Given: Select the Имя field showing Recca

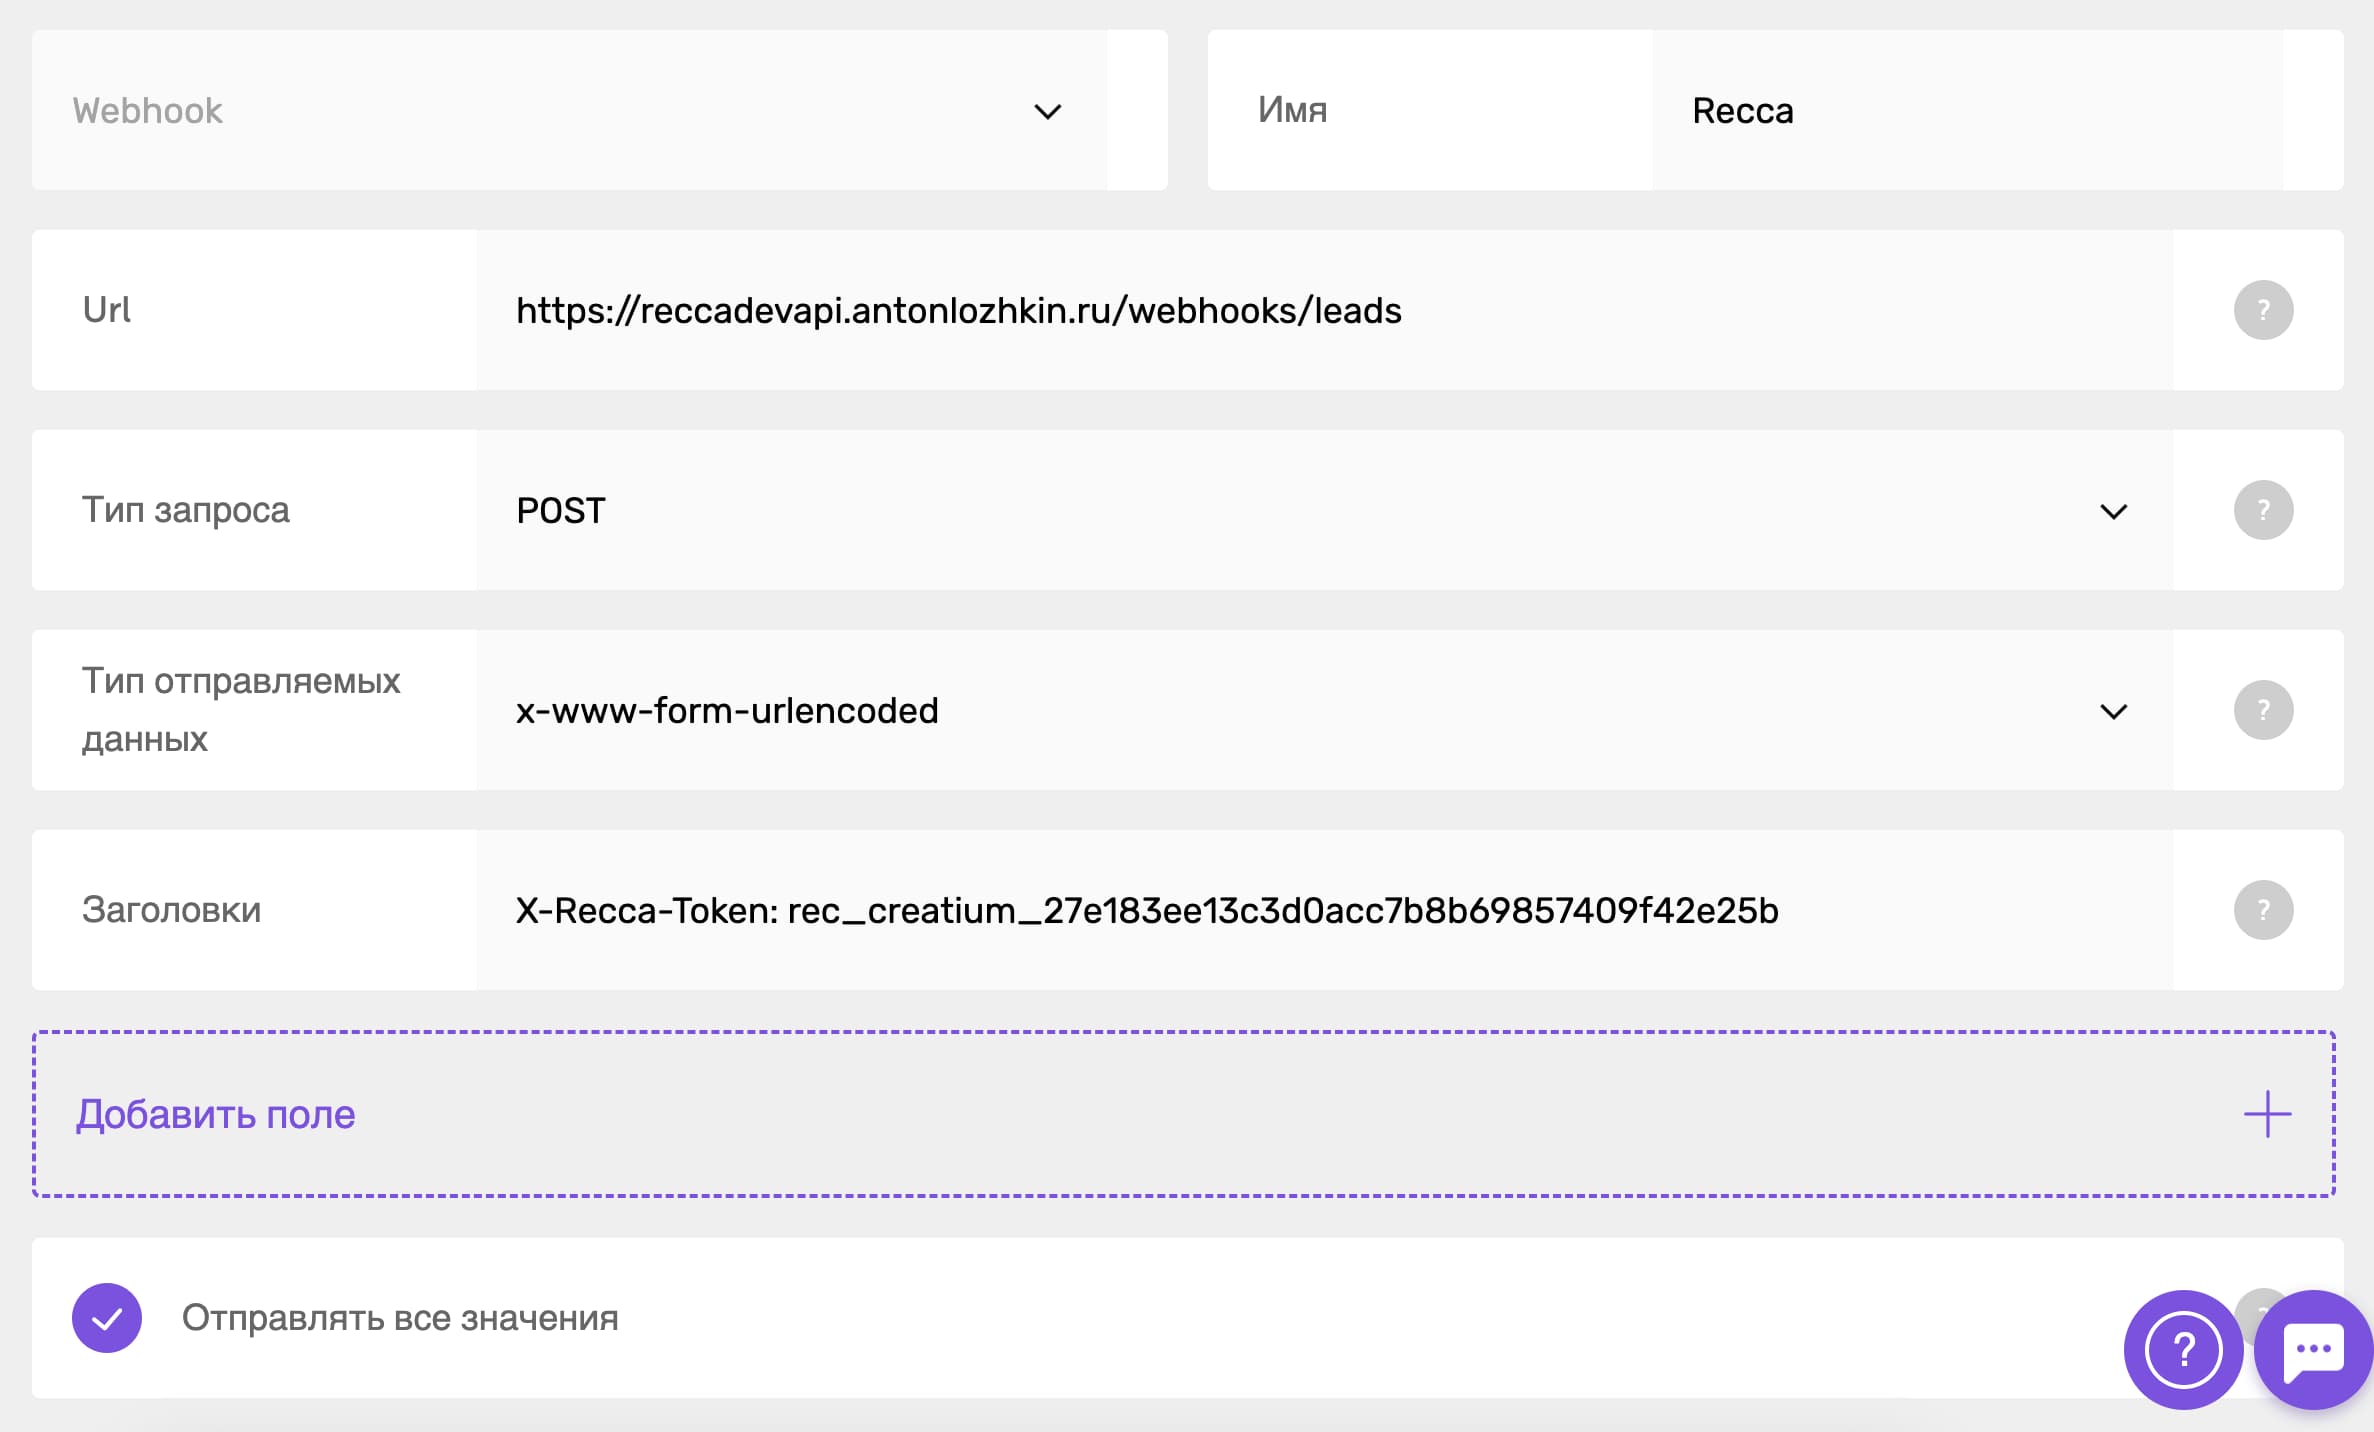Looking at the screenshot, I should [1742, 111].
